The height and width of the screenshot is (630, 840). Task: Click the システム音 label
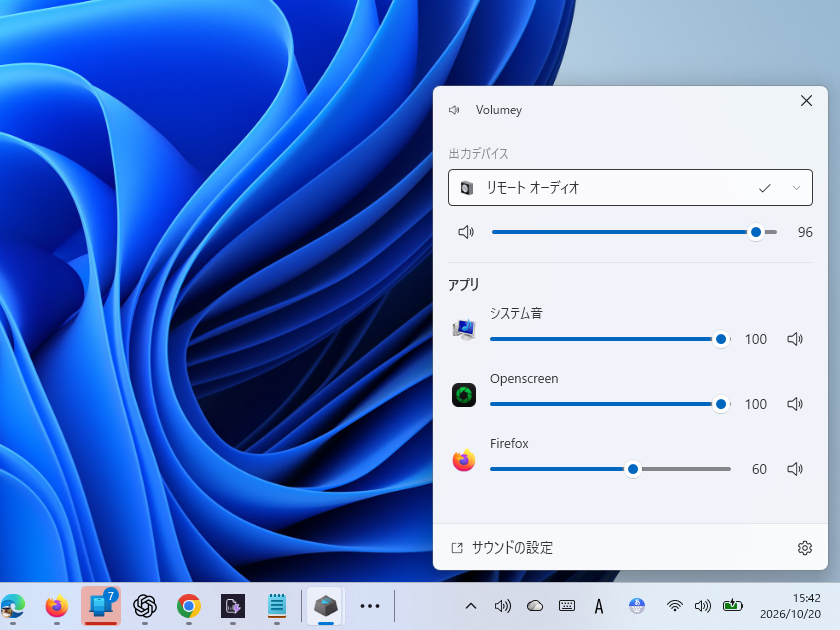click(x=516, y=313)
